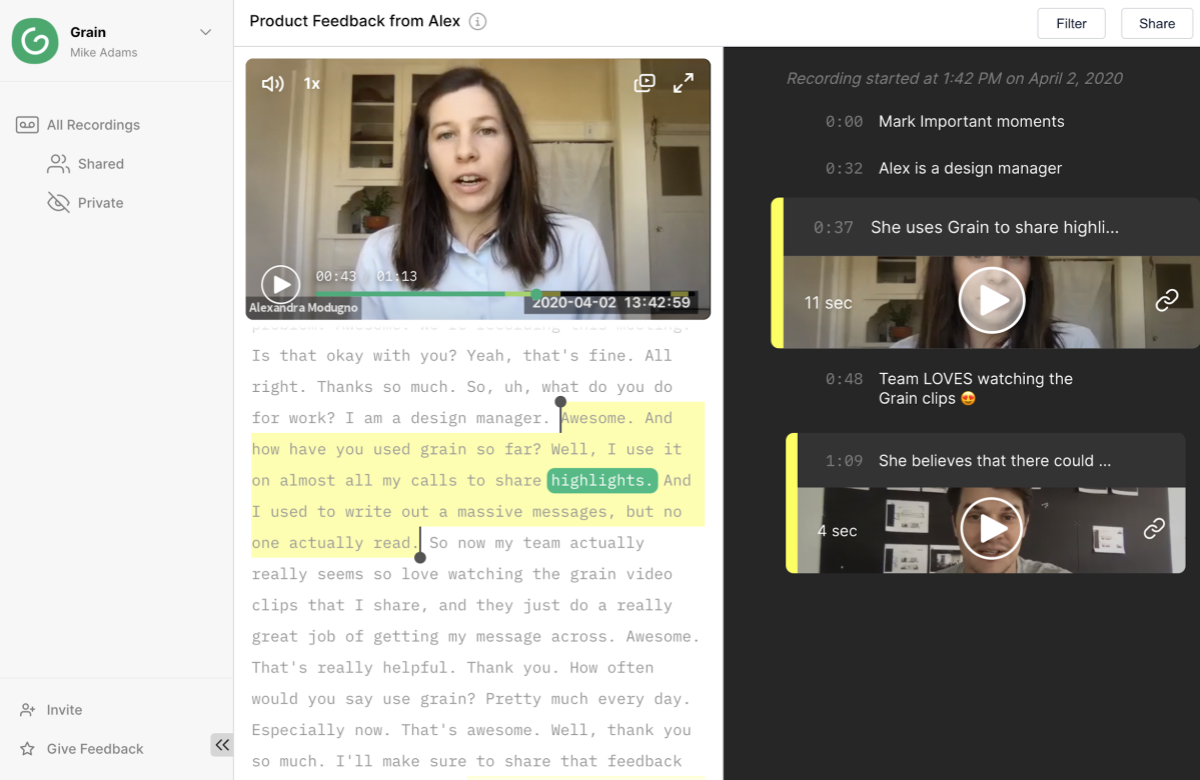Select the note "Mark Important moments"
Viewport: 1200px width, 780px height.
point(971,122)
